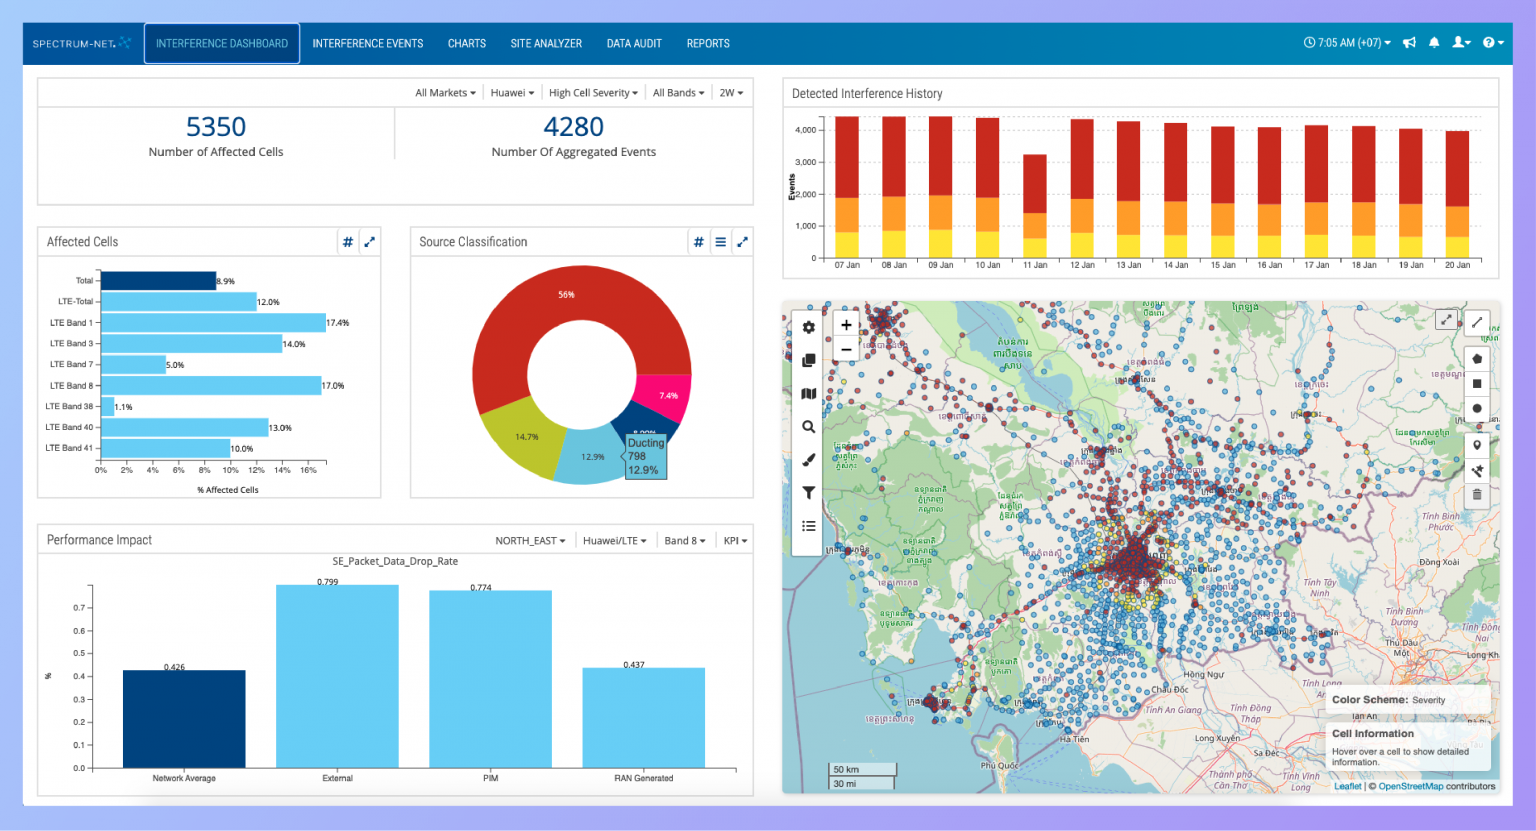Toggle Source Classification list view
1536x831 pixels.
[x=720, y=242]
